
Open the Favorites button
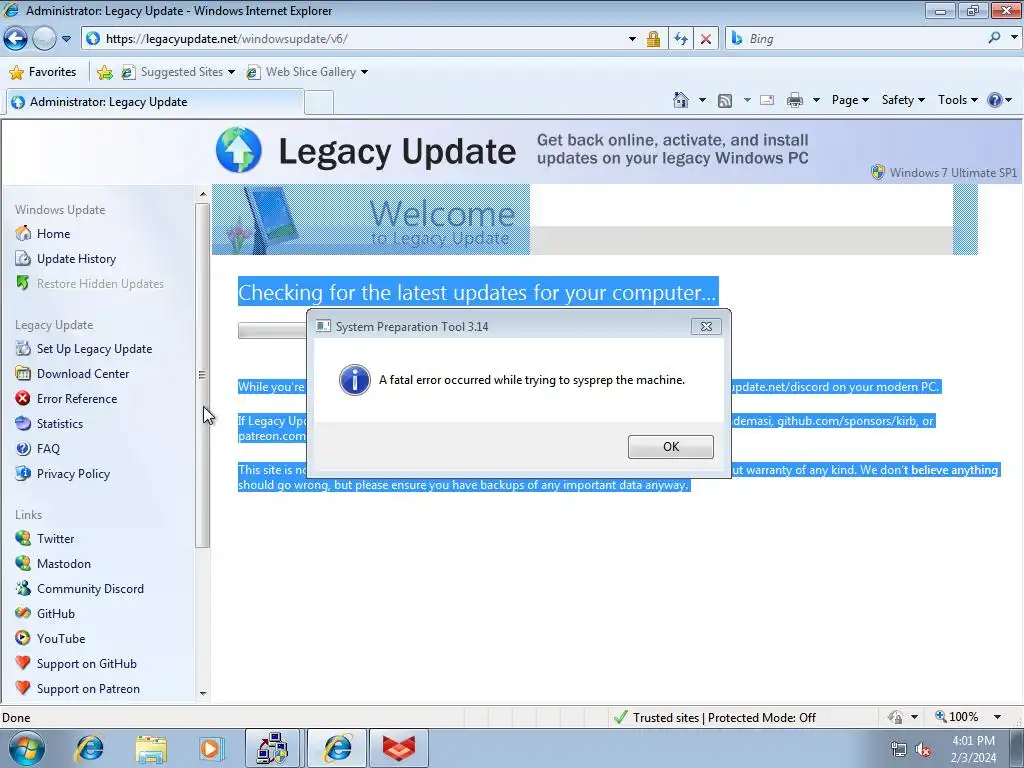(43, 72)
